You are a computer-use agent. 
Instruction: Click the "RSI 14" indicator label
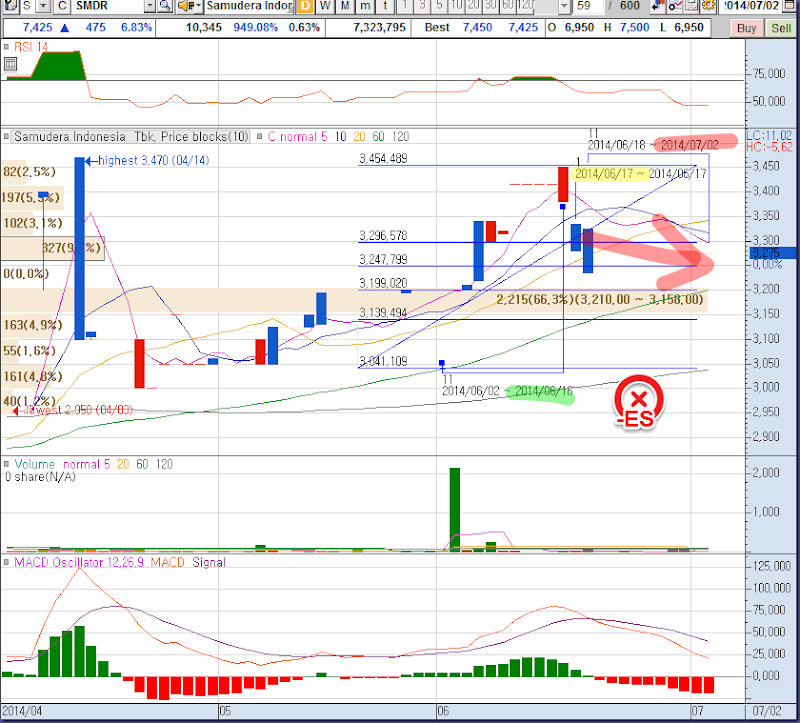point(31,47)
